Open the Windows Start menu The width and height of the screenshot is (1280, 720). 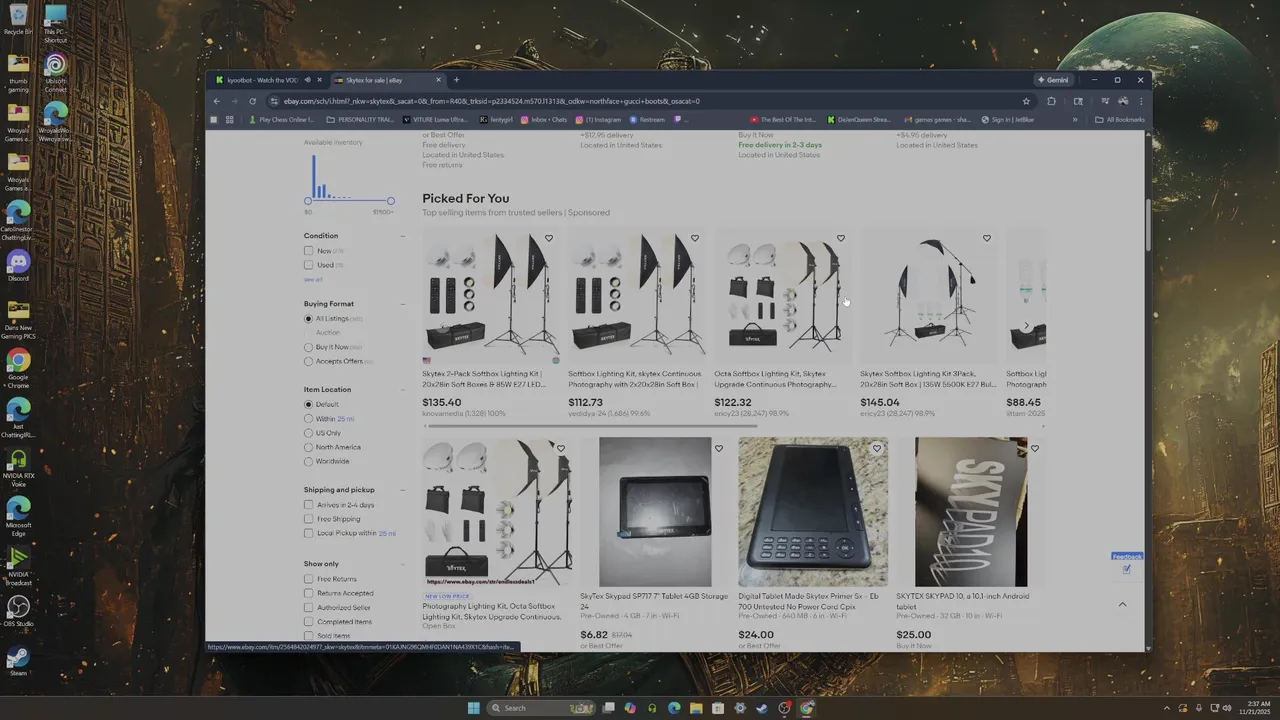point(474,708)
